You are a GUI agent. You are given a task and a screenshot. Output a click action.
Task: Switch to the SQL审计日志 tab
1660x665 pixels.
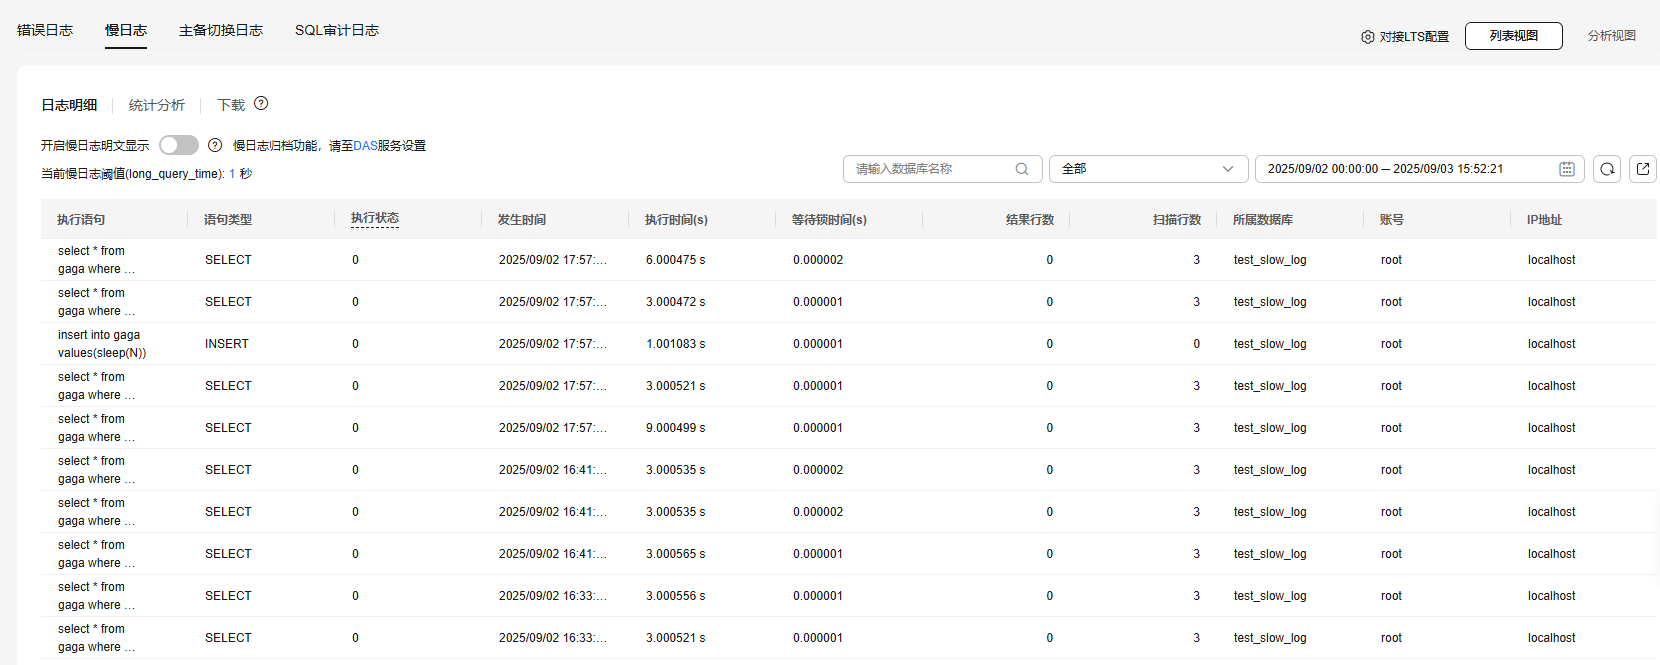coord(337,30)
